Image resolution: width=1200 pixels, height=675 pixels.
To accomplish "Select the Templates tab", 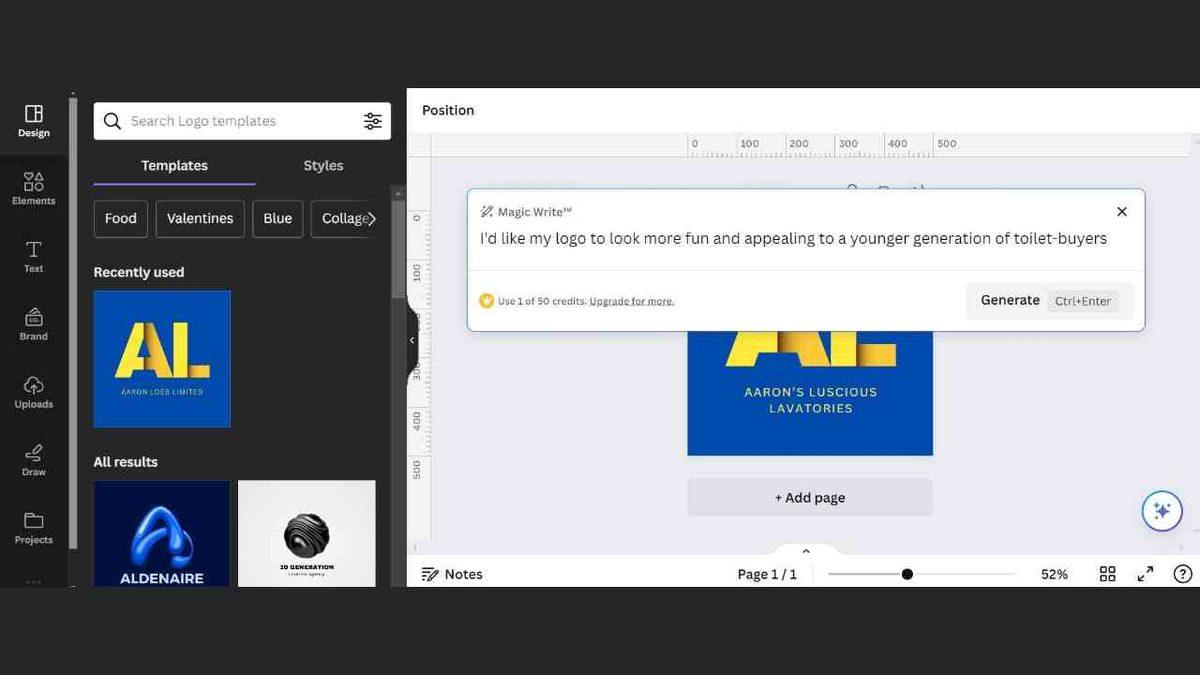I will pyautogui.click(x=174, y=166).
